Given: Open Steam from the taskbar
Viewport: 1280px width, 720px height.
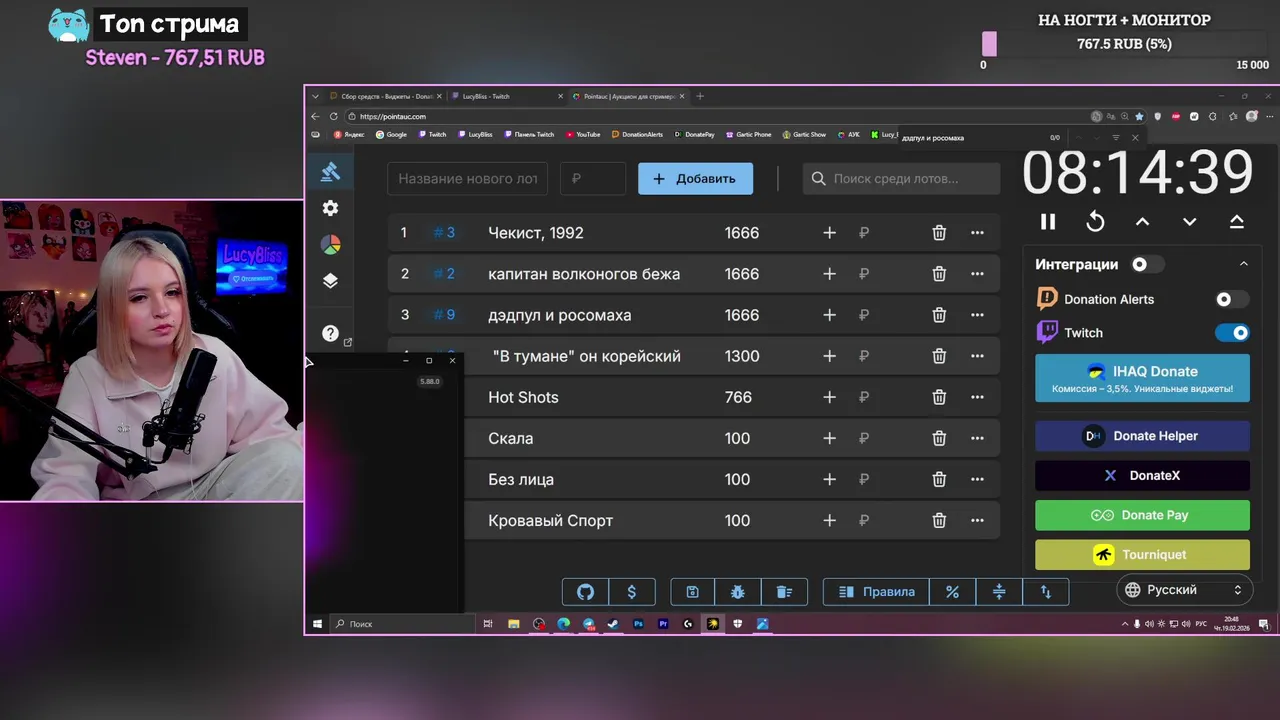Looking at the screenshot, I should tap(613, 624).
